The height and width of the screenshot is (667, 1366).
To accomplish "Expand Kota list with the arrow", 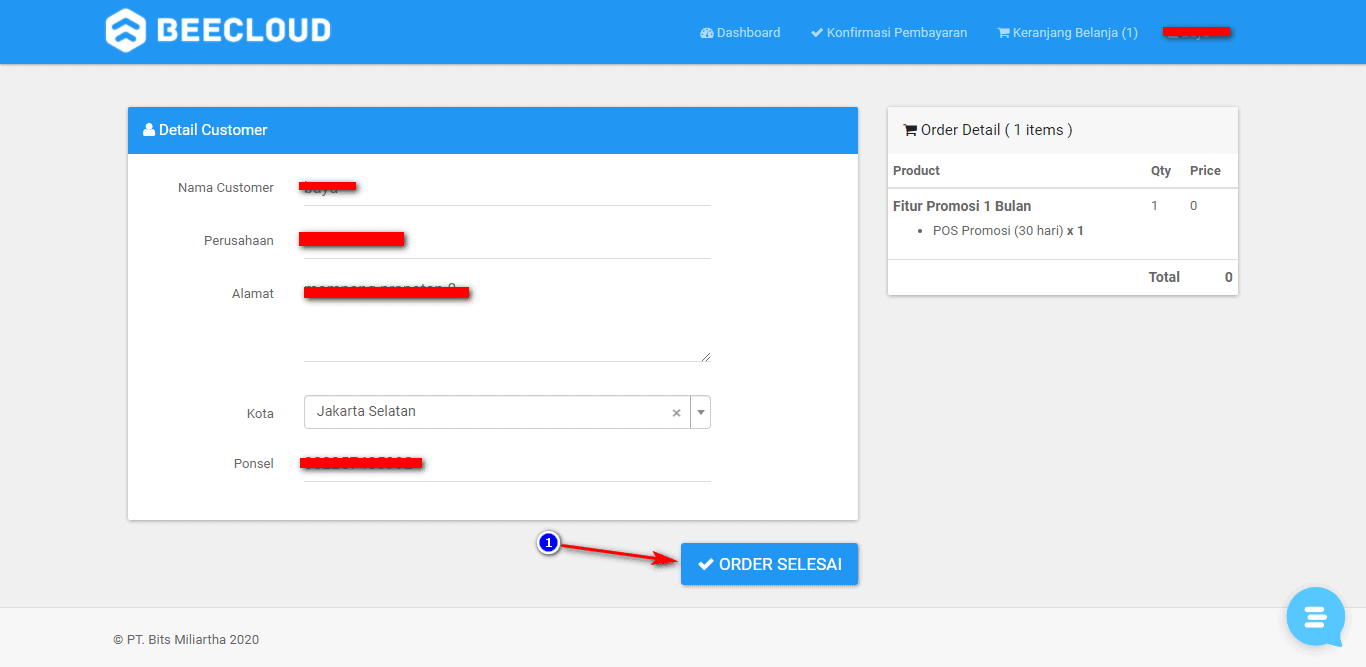I will coord(700,412).
